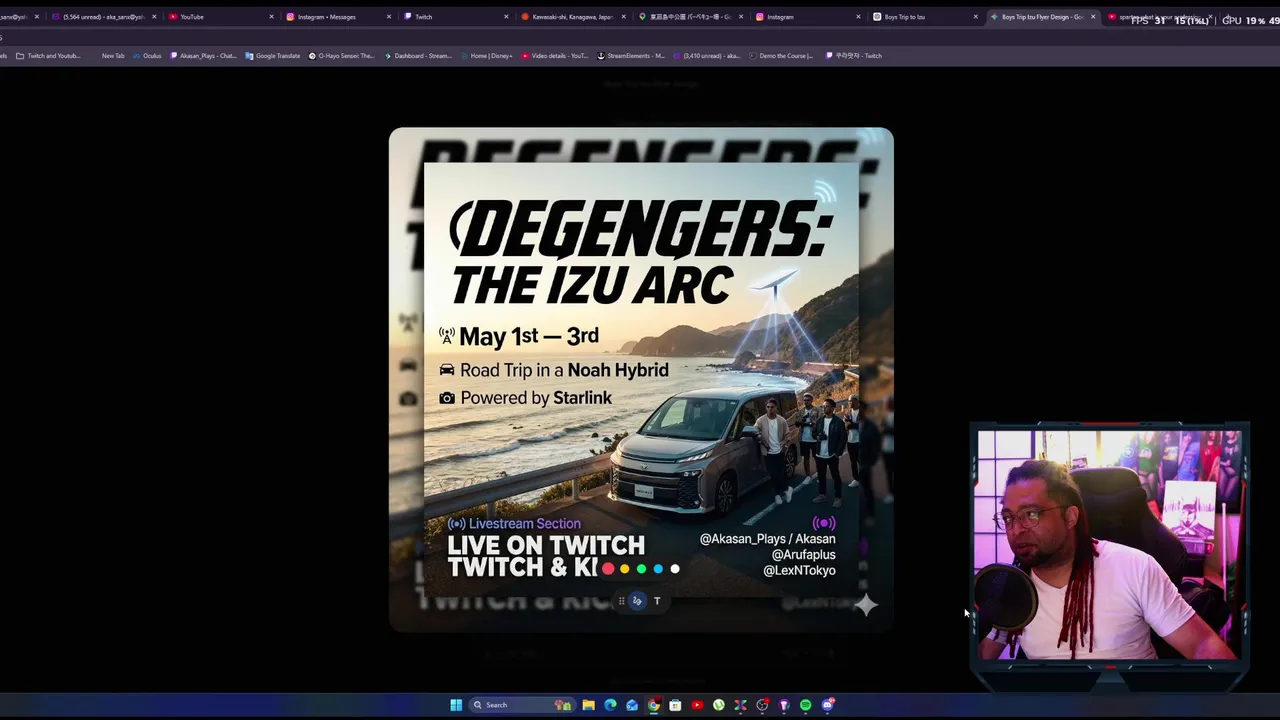Select the green annotation color swatch
Viewport: 1280px width, 720px height.
pos(641,569)
